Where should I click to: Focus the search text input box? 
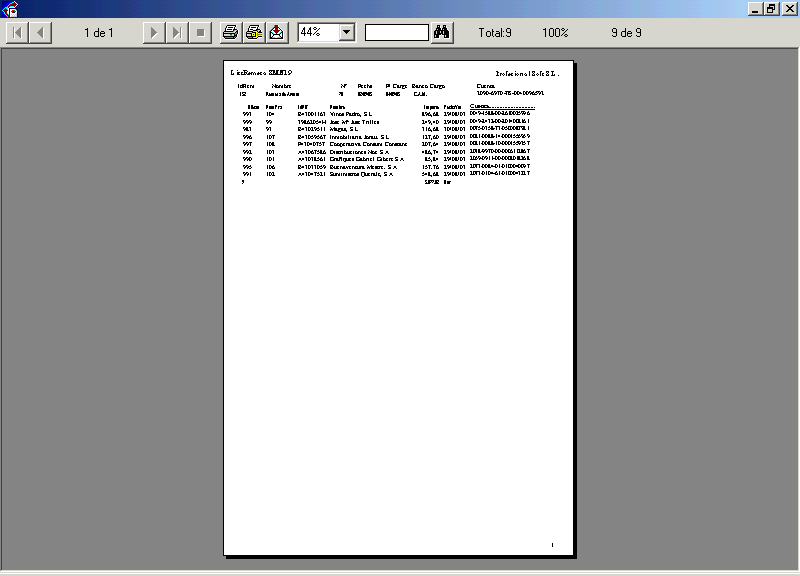(x=397, y=33)
